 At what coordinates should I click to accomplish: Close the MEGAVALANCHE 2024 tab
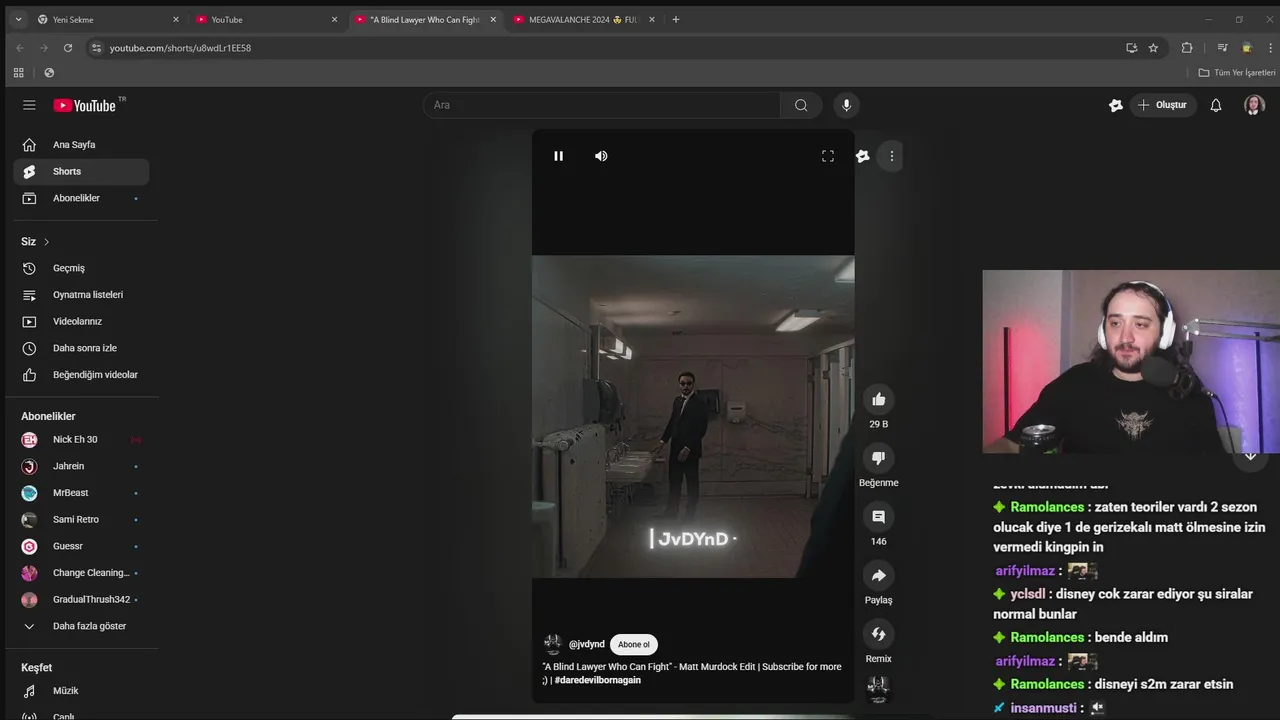(x=652, y=19)
